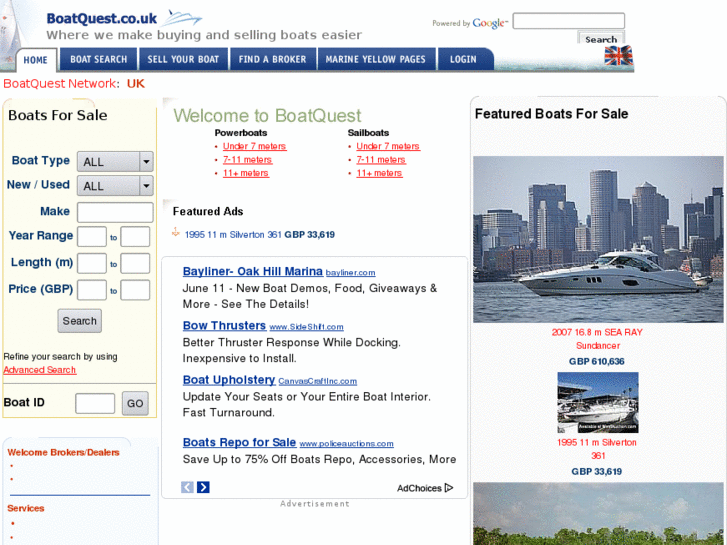Click the Make input field
This screenshot has height=545, width=727.
pos(115,212)
